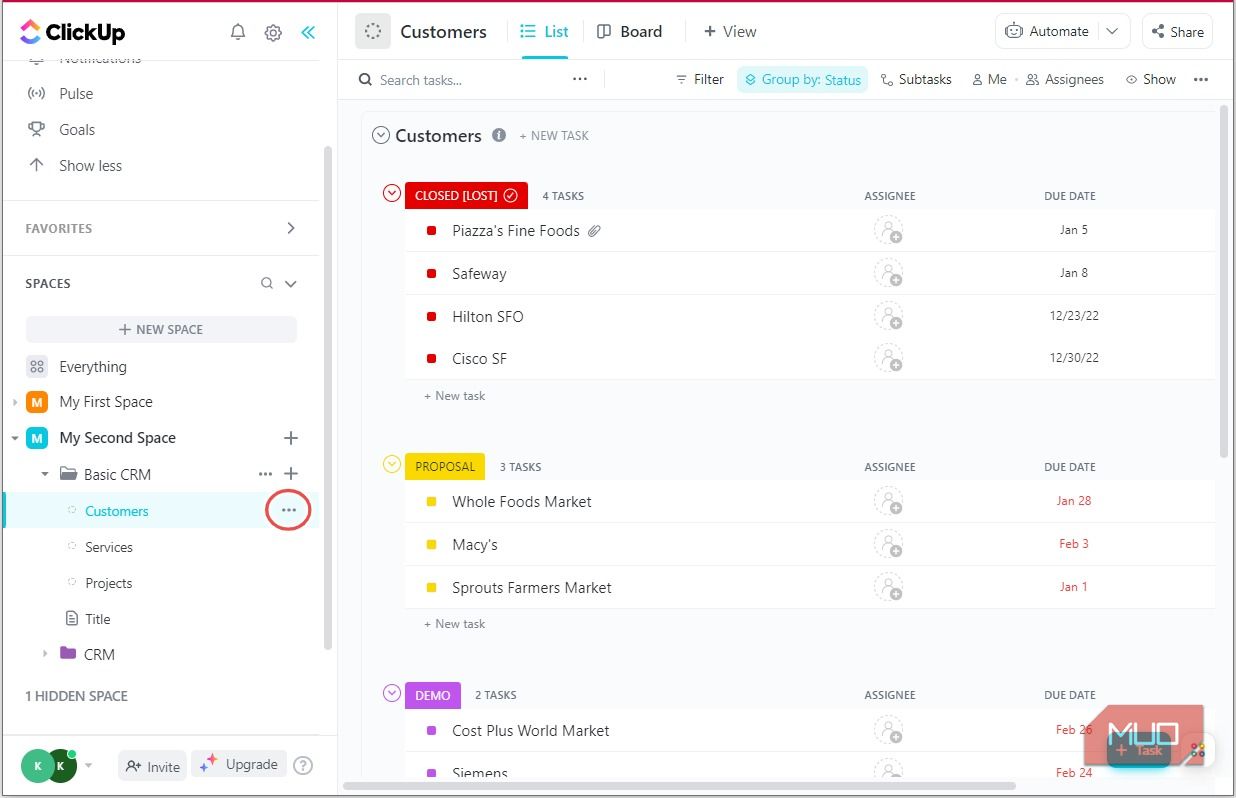Click the yellow PROPOSAL status label

pyautogui.click(x=445, y=466)
